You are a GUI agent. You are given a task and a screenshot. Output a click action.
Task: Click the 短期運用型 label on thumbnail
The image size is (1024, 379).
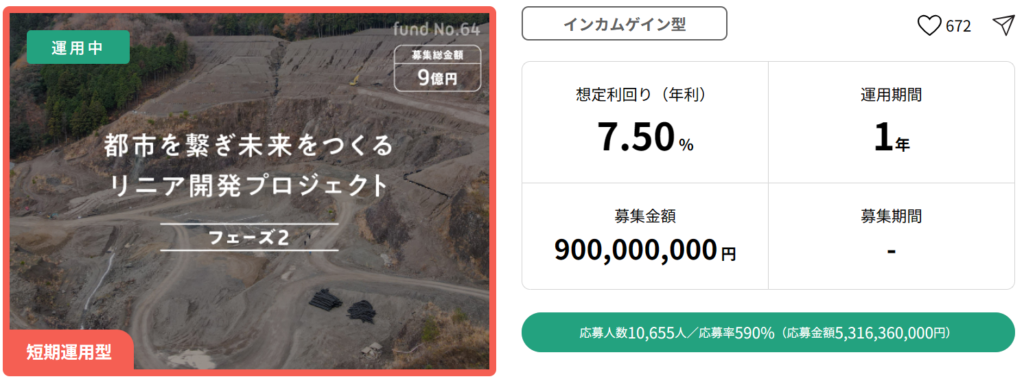click(69, 352)
